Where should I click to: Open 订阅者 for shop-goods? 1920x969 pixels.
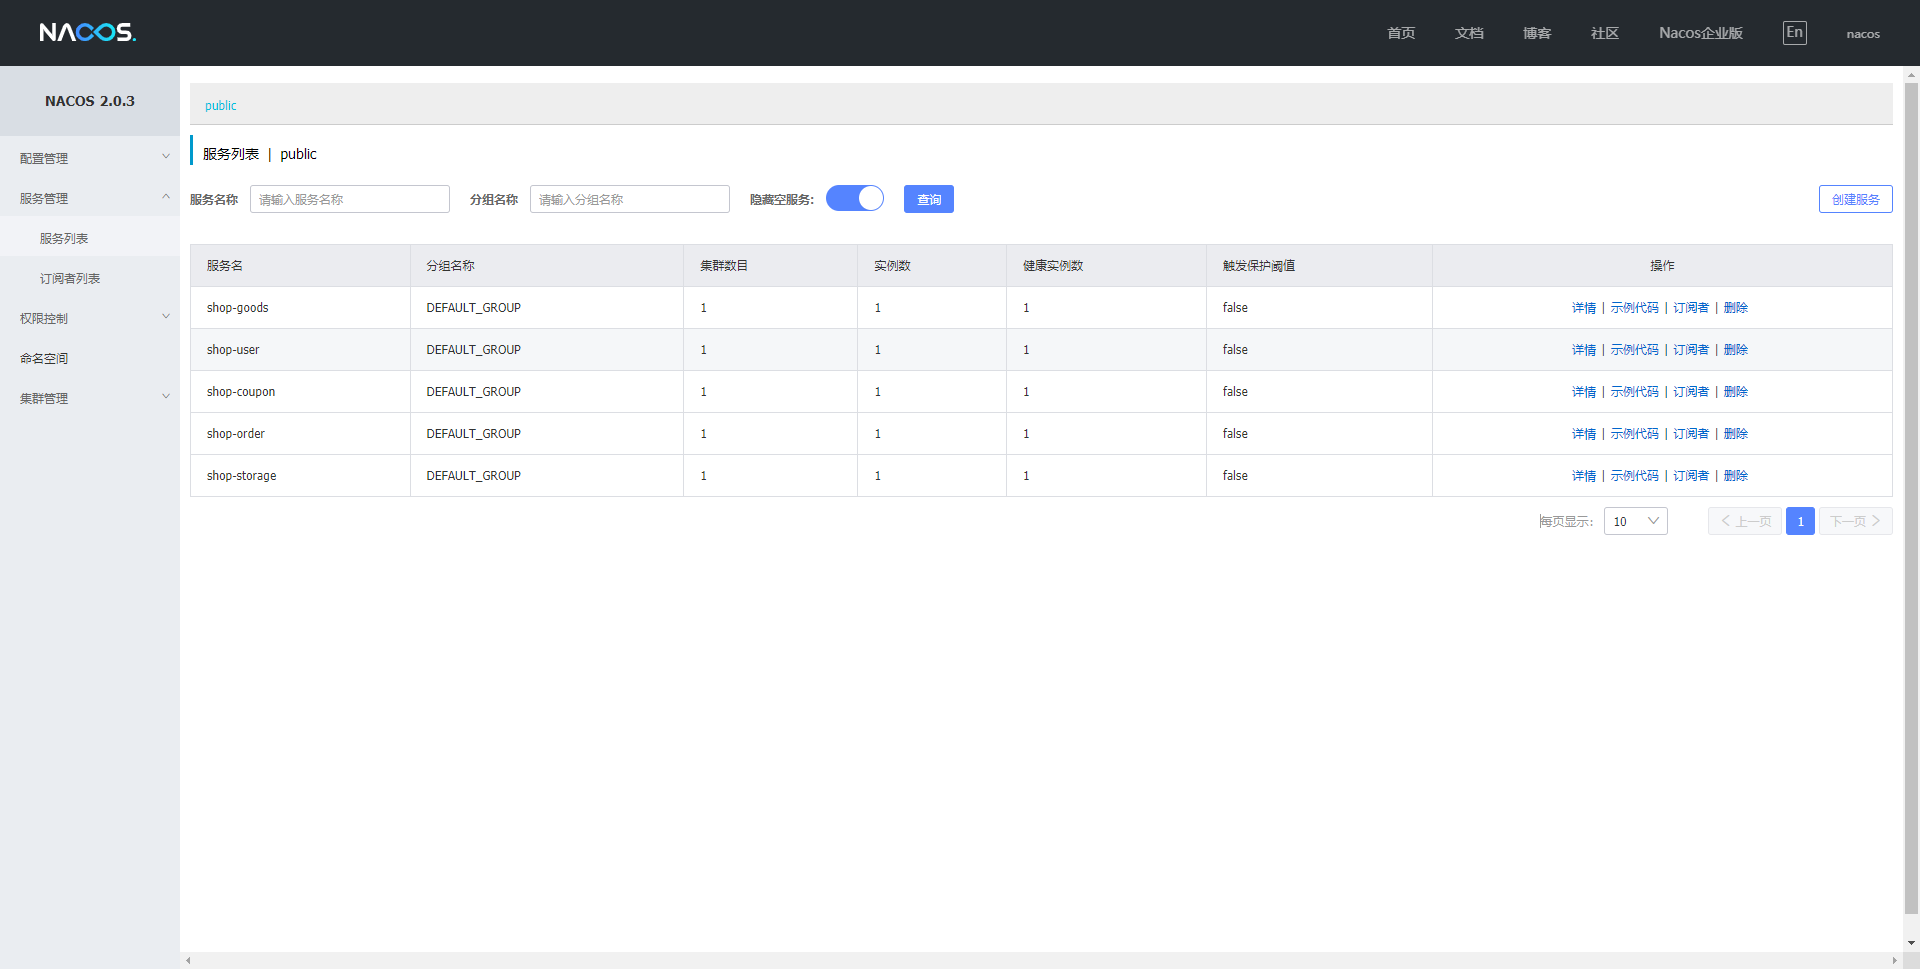coord(1691,308)
